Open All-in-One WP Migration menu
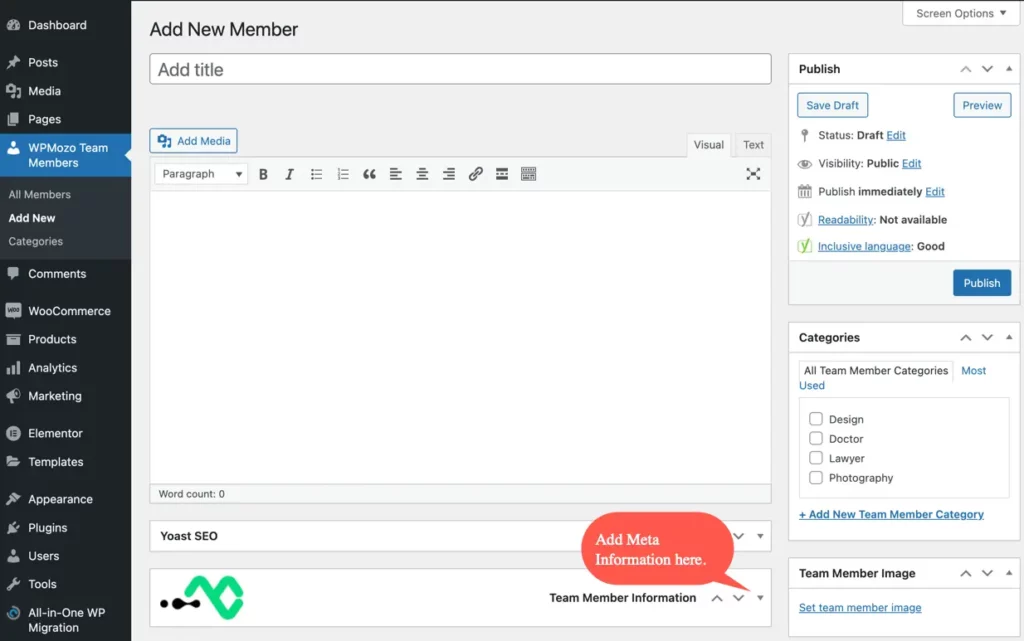Screen dimensions: 1024x641 pyautogui.click(x=65, y=620)
